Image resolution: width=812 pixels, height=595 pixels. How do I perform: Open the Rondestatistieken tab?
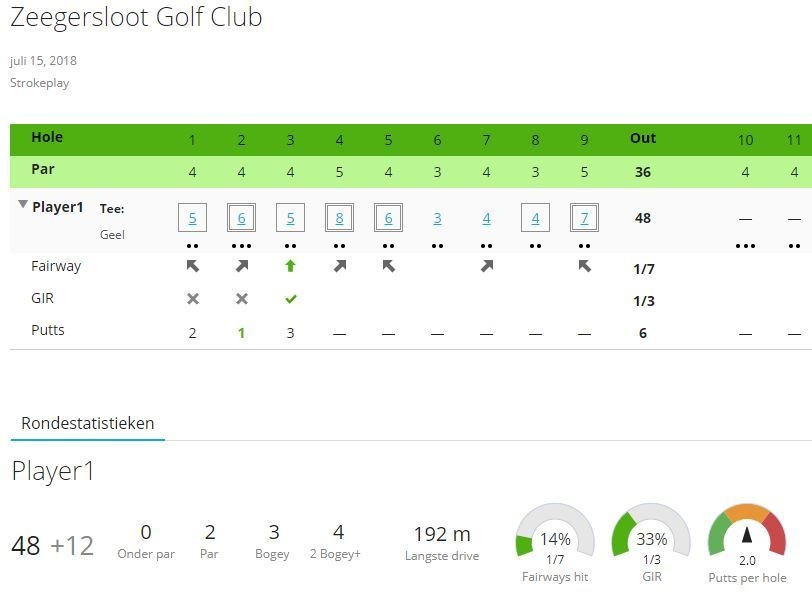point(88,423)
